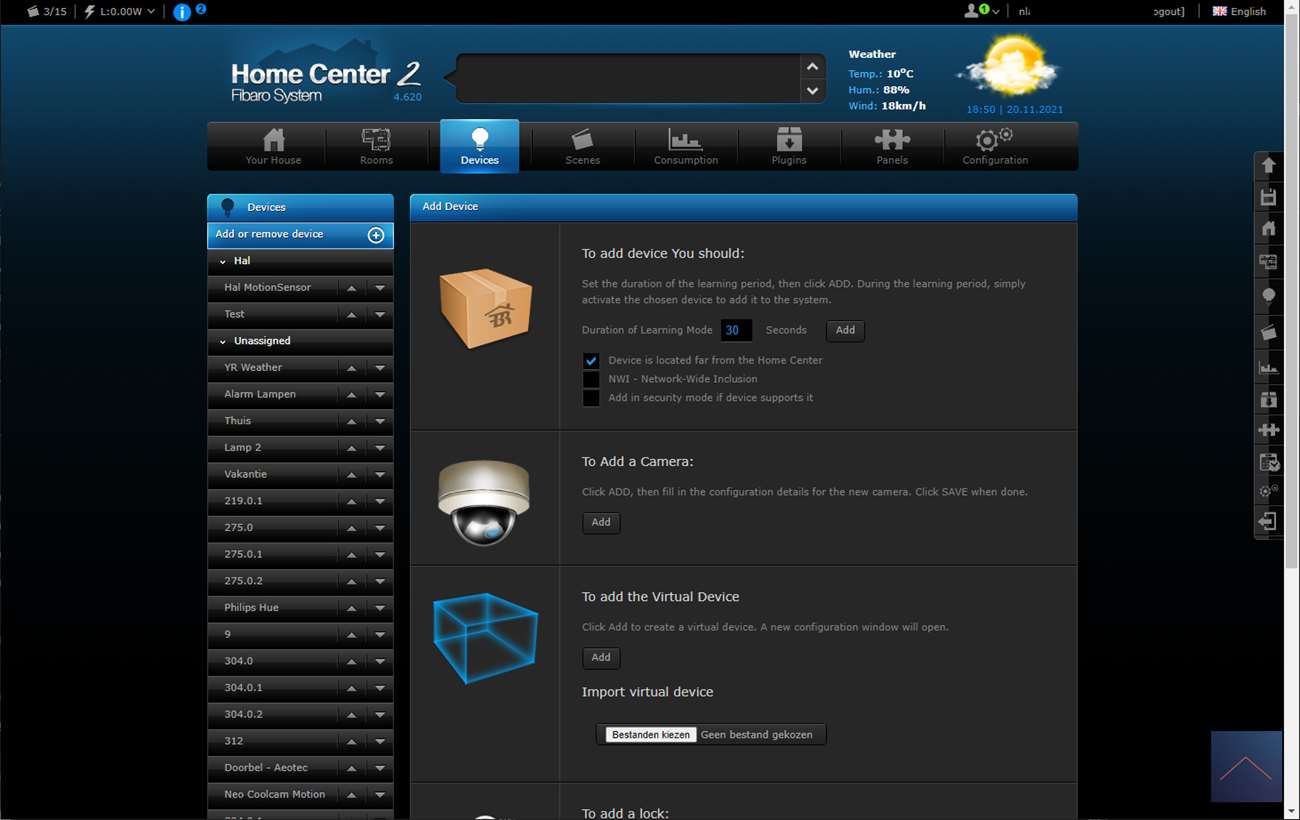Move Doorbel - Aeotec down

[380, 768]
